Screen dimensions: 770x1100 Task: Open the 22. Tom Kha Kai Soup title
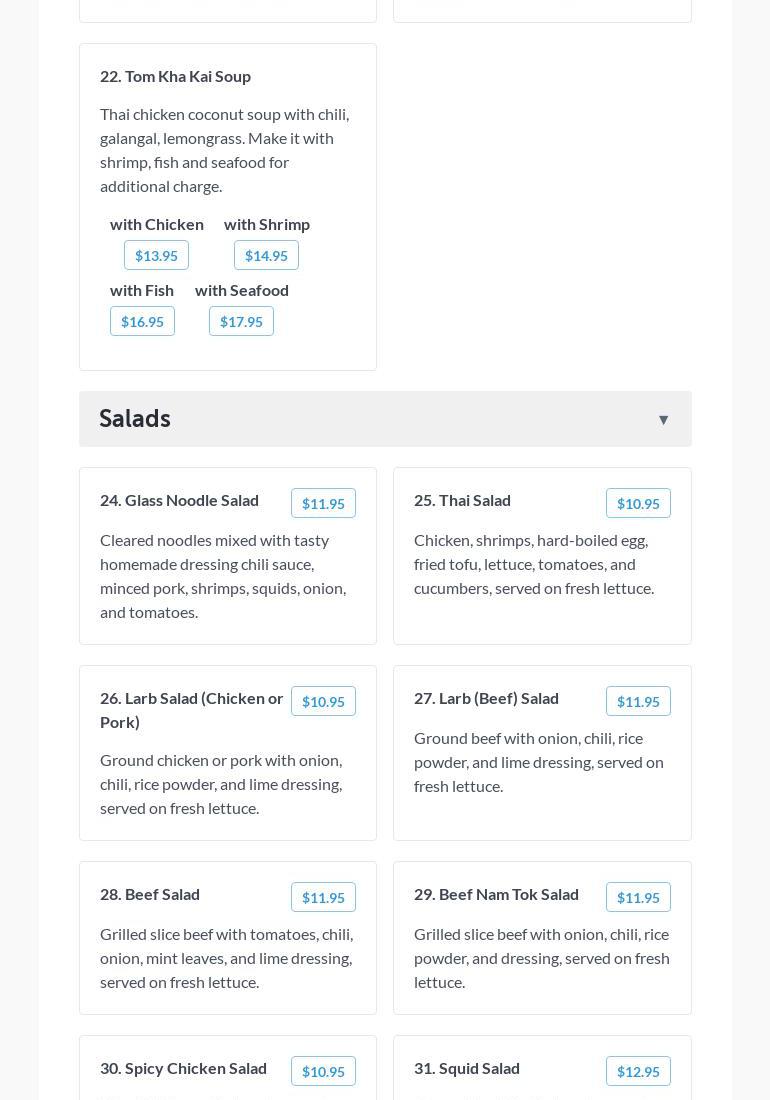coord(175,76)
